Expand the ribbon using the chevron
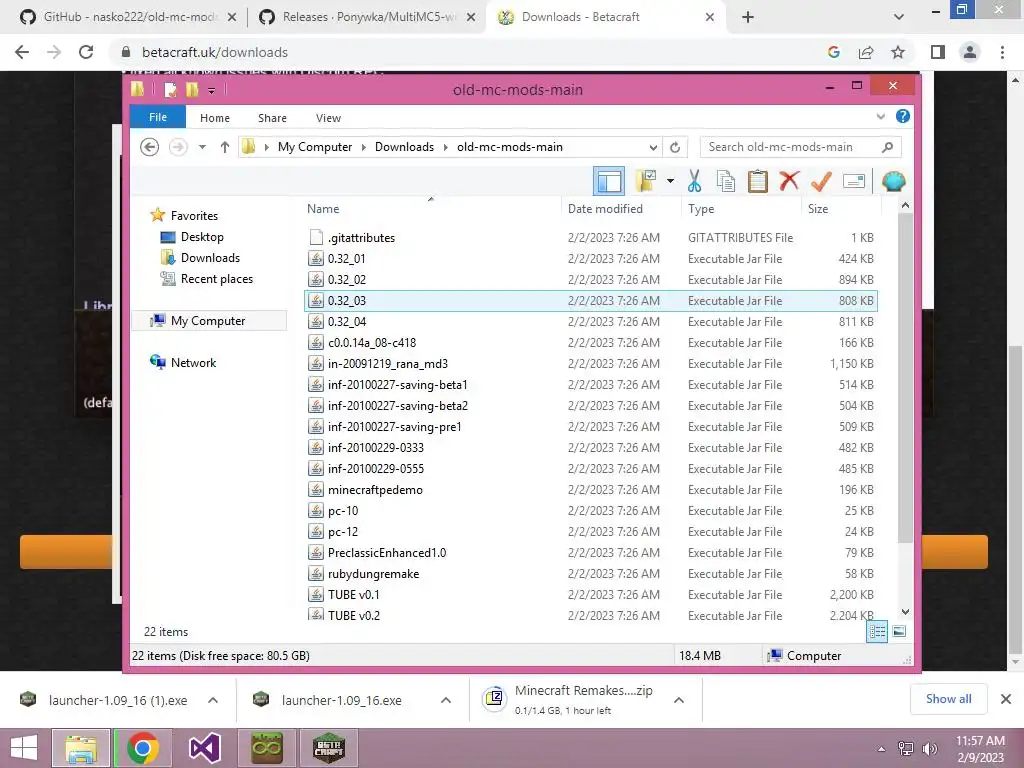This screenshot has height=768, width=1024. click(x=880, y=117)
